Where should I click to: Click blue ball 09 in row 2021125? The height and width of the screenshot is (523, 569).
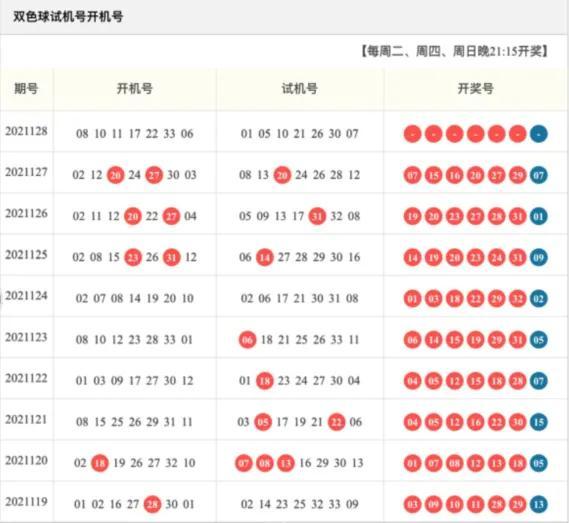coord(539,257)
